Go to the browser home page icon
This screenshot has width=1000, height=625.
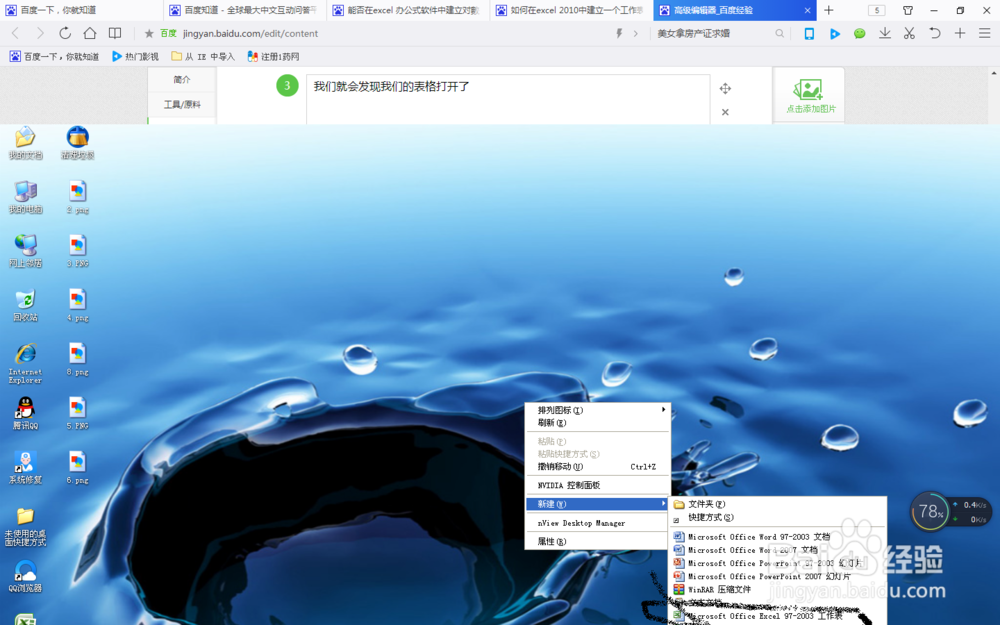[90, 33]
